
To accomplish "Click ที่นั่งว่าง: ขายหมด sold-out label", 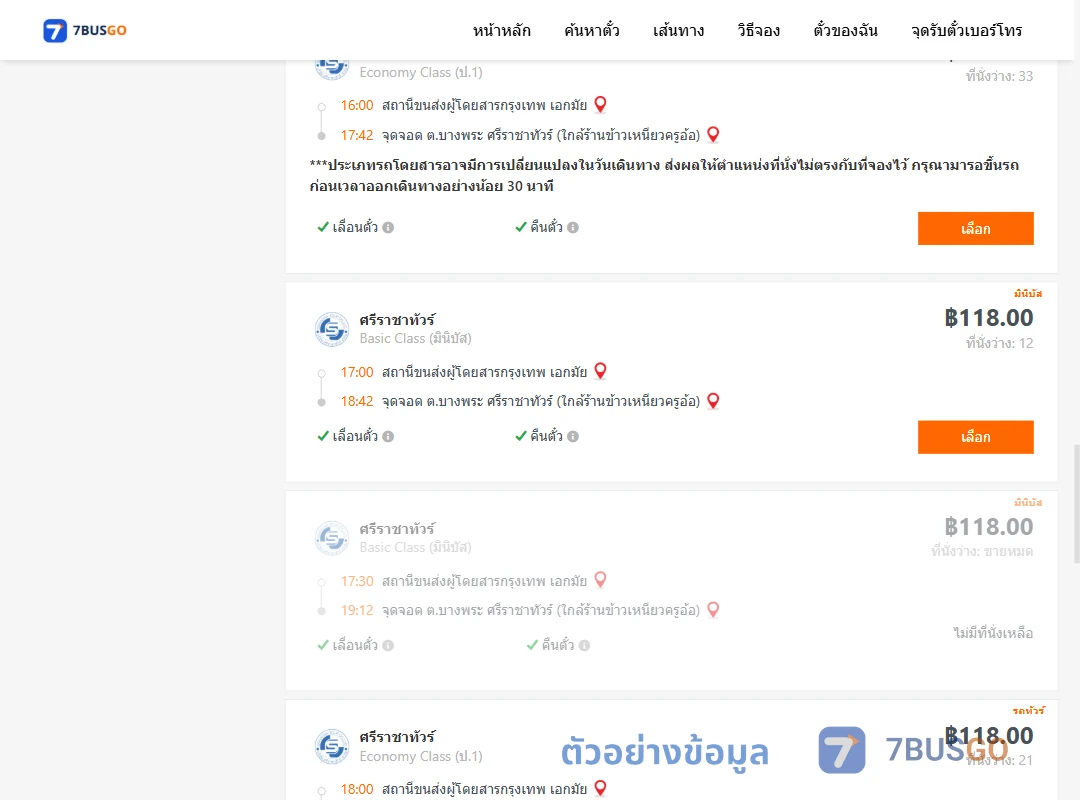I will click(x=982, y=551).
